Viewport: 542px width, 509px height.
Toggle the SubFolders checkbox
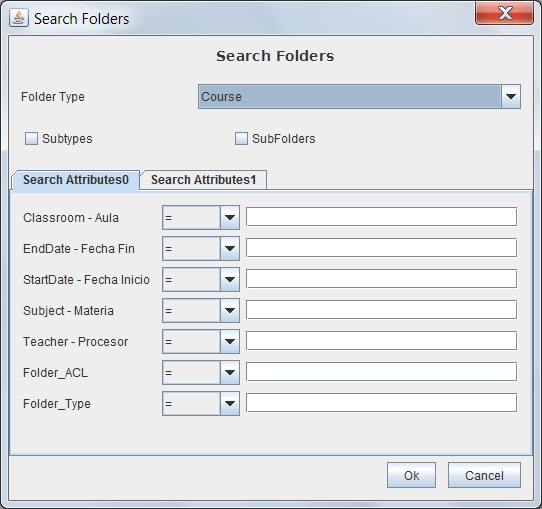[241, 139]
